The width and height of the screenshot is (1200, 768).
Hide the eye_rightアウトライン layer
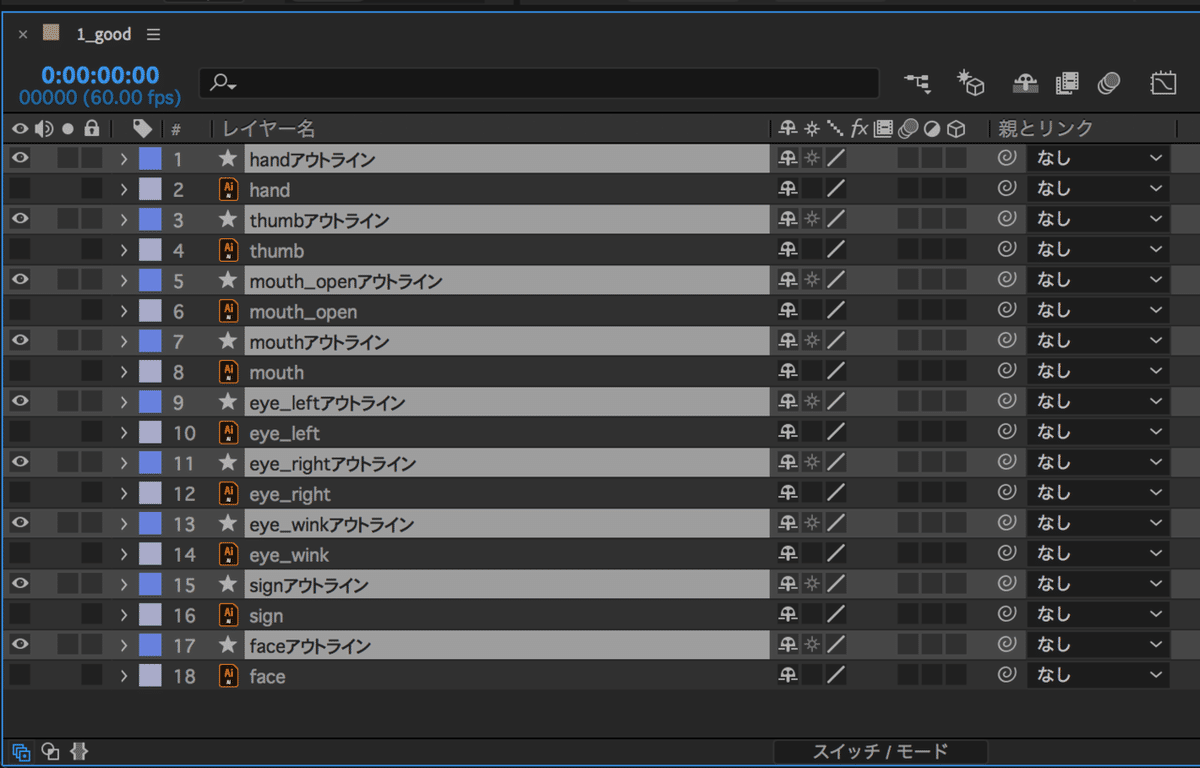20,463
